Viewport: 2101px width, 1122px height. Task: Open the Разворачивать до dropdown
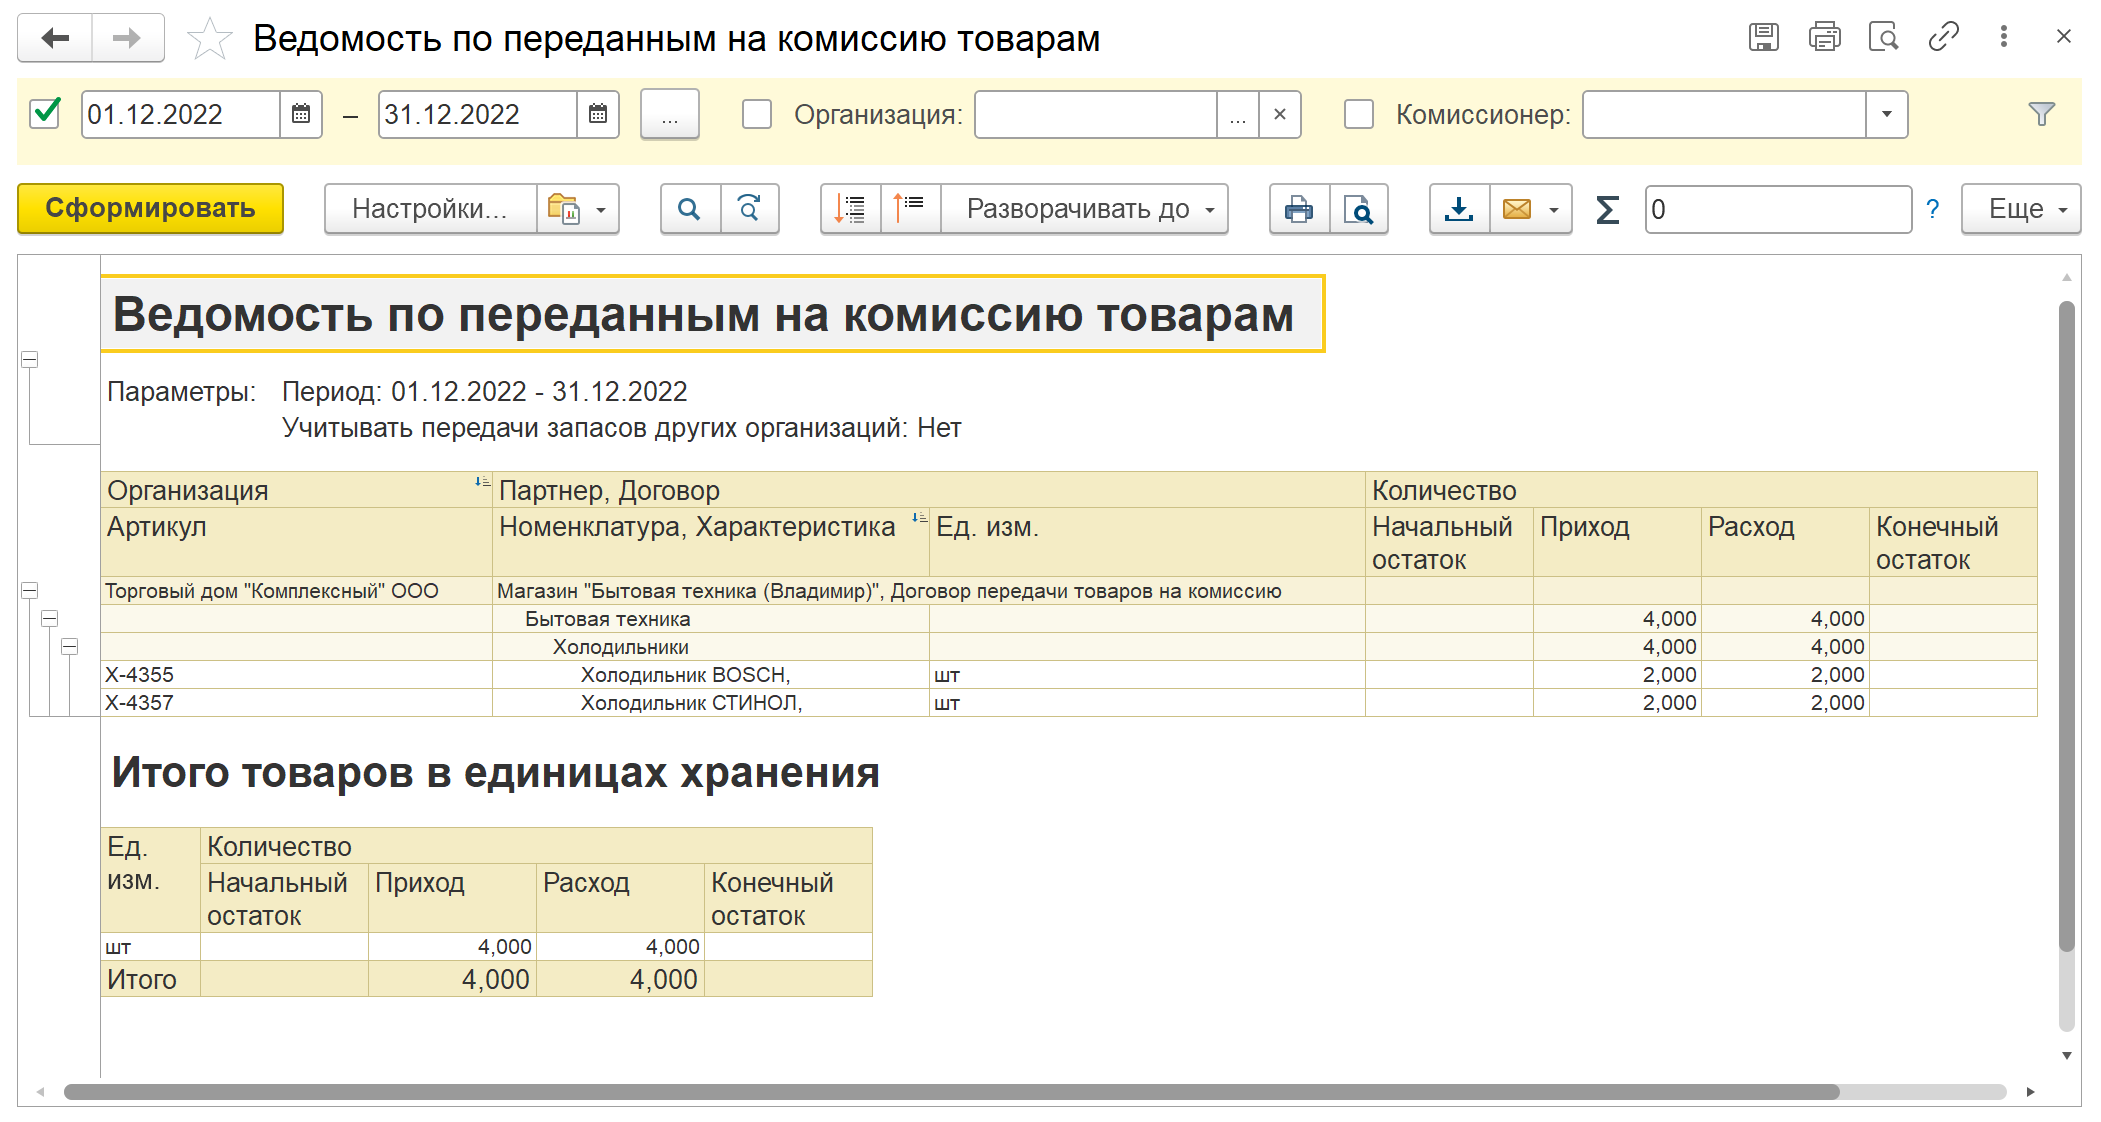(x=1084, y=209)
